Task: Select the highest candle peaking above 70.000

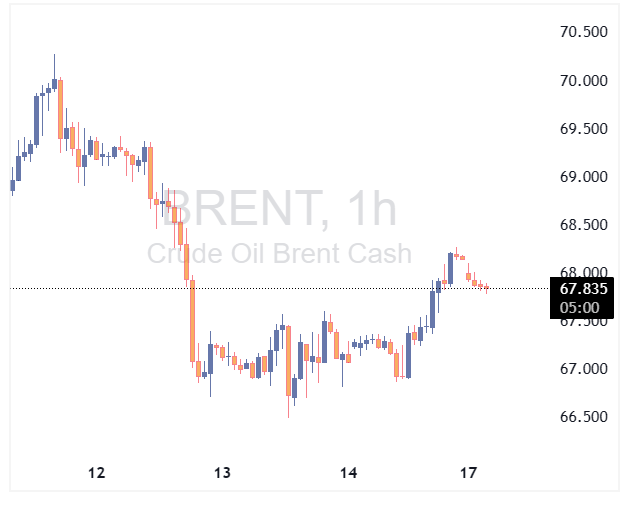Action: pos(54,82)
